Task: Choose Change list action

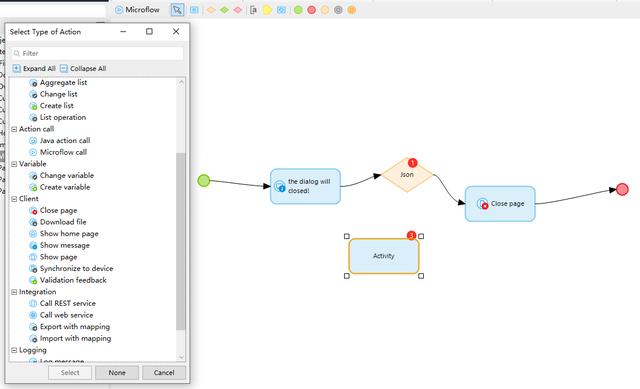Action: [x=53, y=94]
